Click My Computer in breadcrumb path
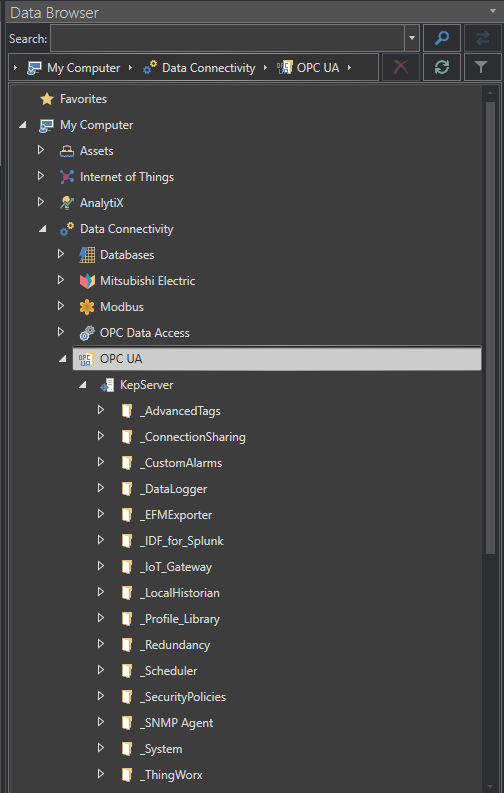 [x=83, y=68]
